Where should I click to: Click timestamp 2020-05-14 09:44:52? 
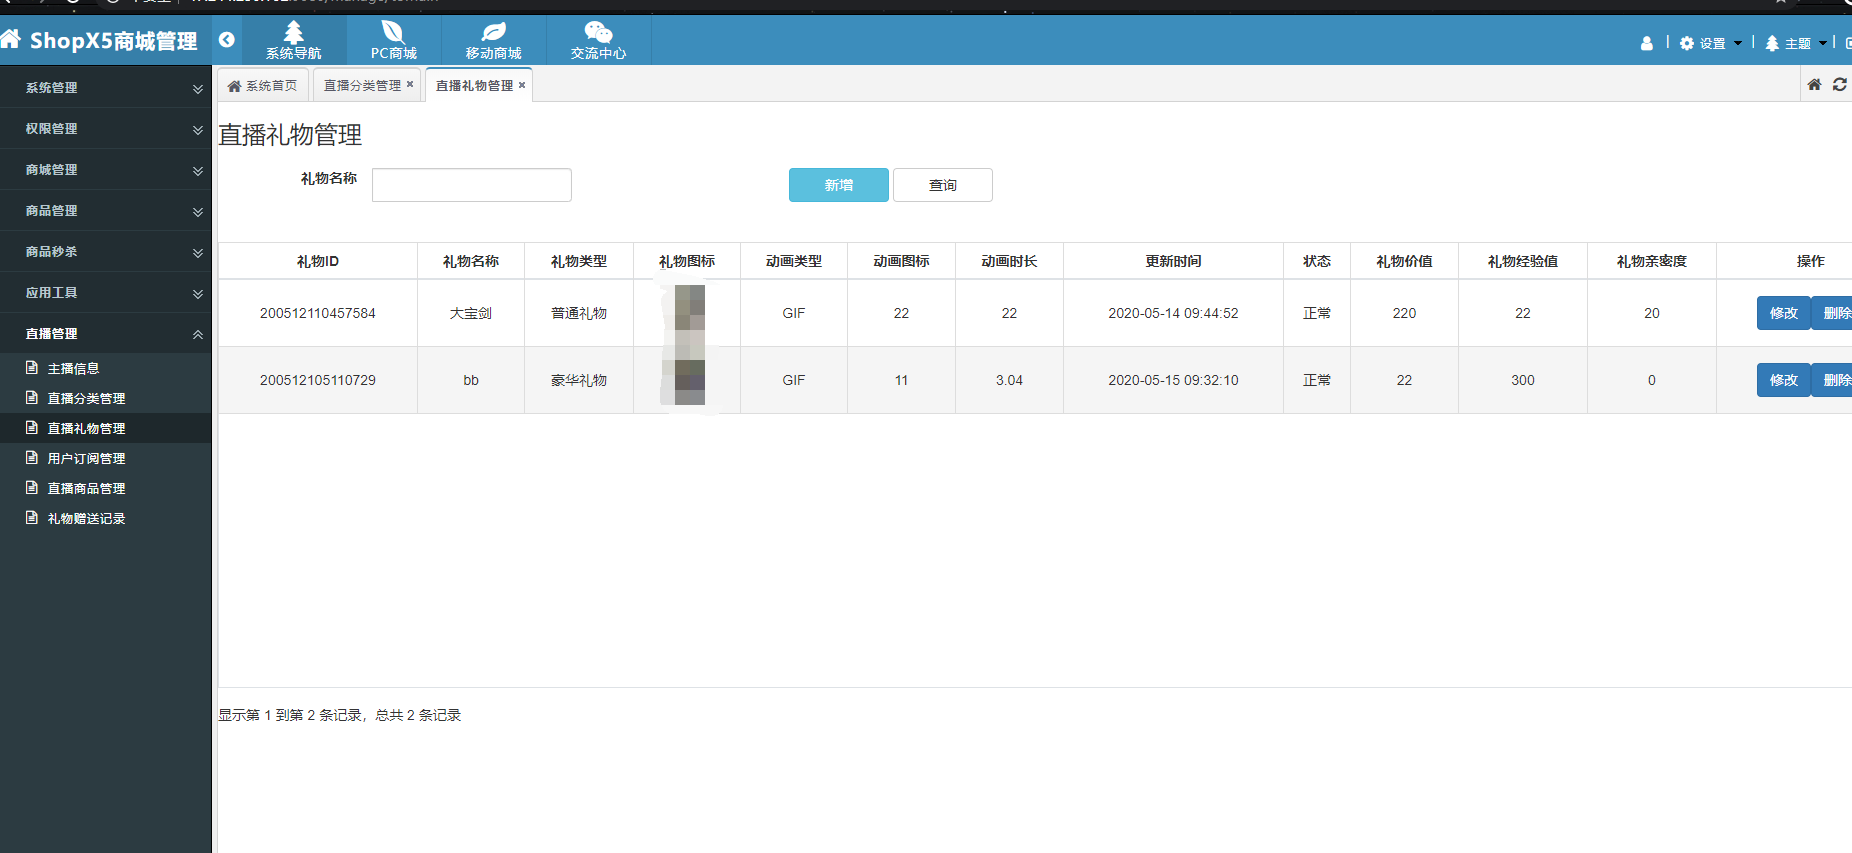[x=1173, y=313]
